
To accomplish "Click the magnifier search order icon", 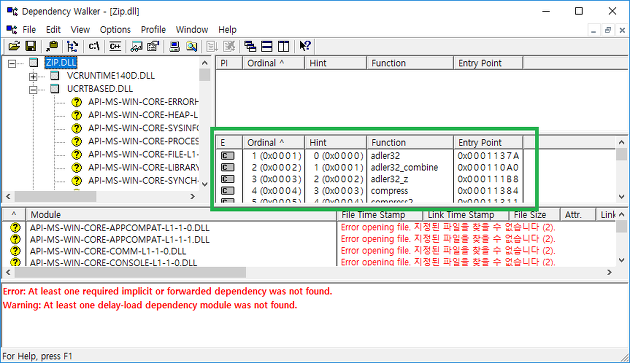I will (191, 47).
